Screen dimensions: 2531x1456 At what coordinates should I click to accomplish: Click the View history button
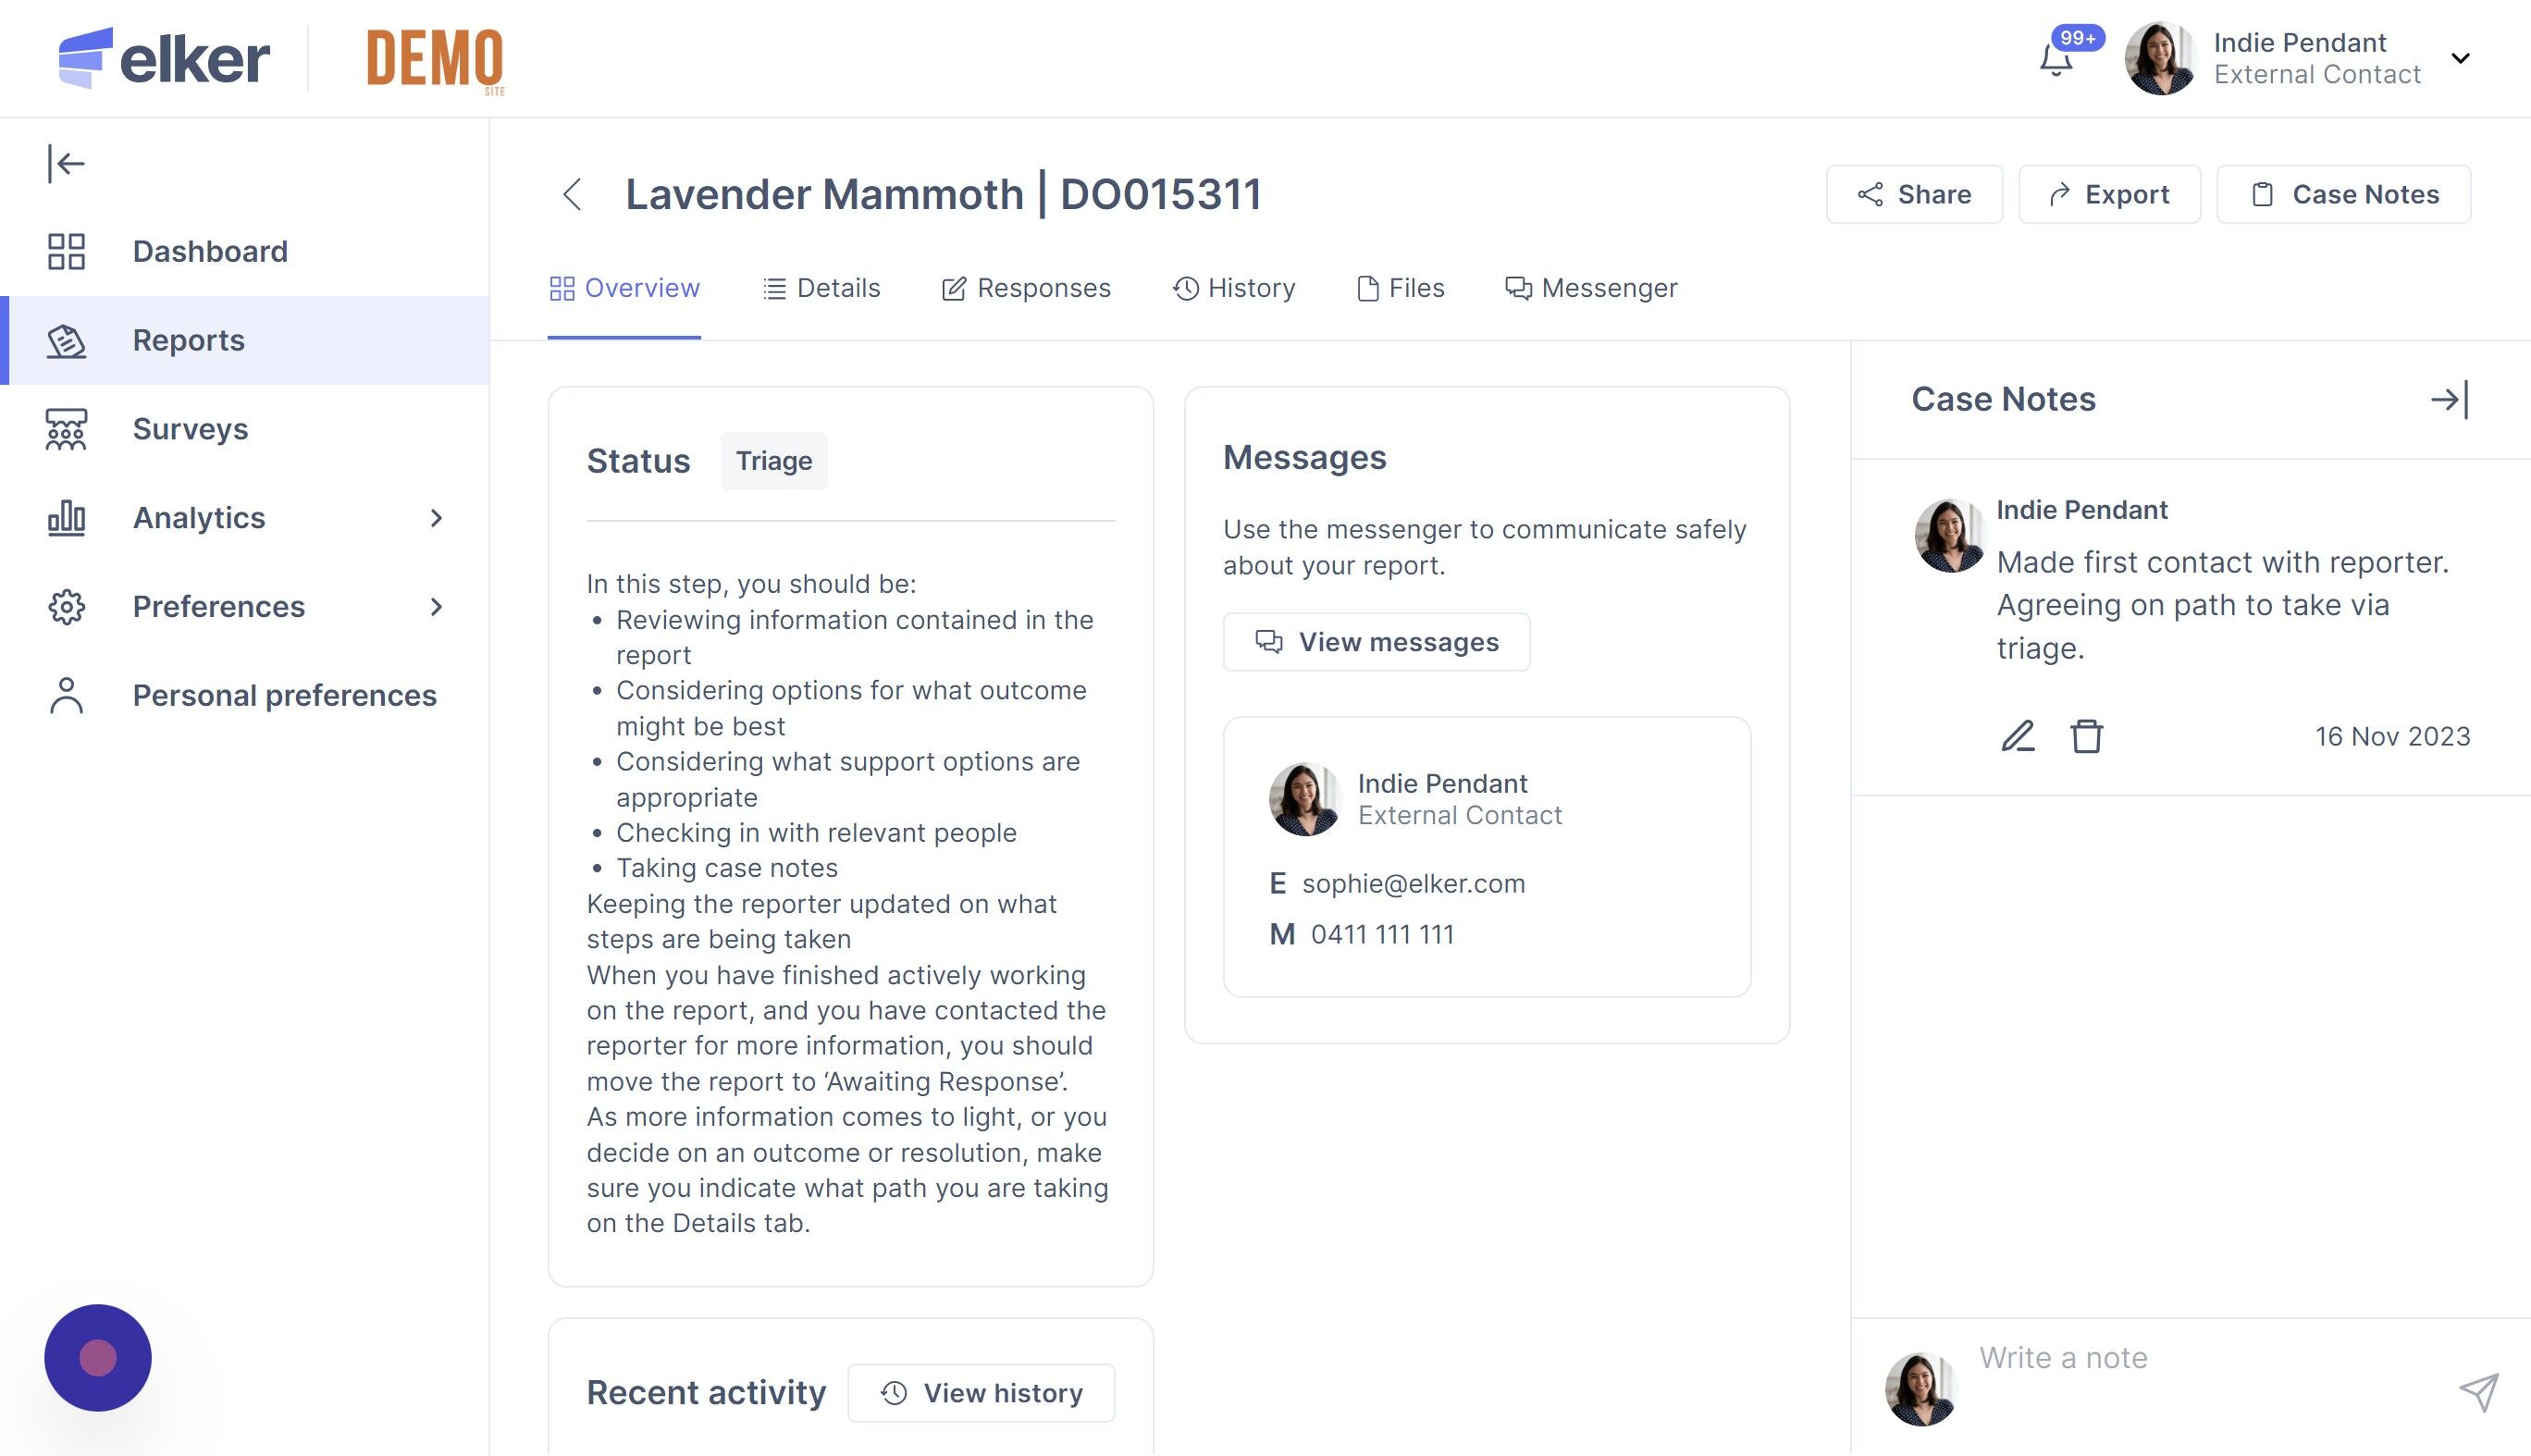981,1392
